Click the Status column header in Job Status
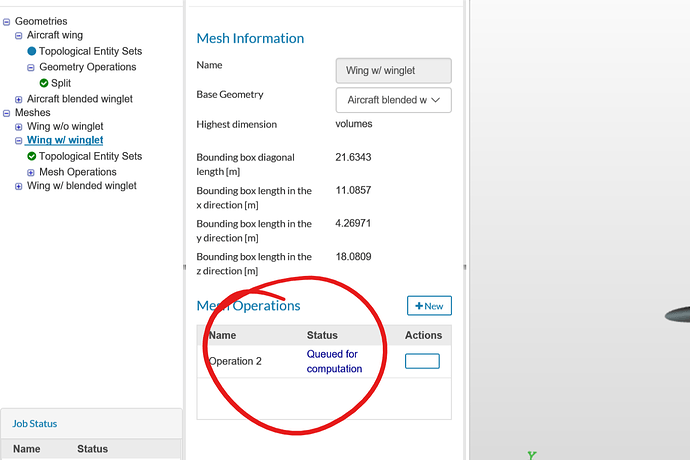690x460 pixels. point(92,449)
